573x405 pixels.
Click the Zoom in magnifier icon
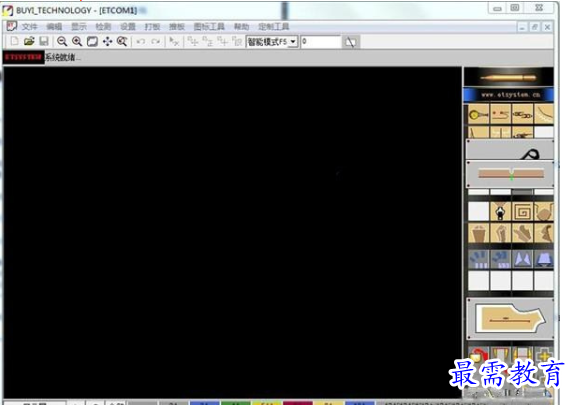[77, 41]
